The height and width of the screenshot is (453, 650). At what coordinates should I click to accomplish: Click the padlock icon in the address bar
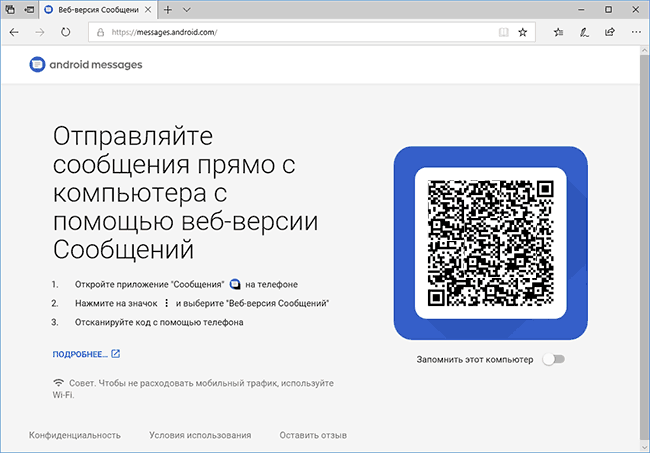100,32
